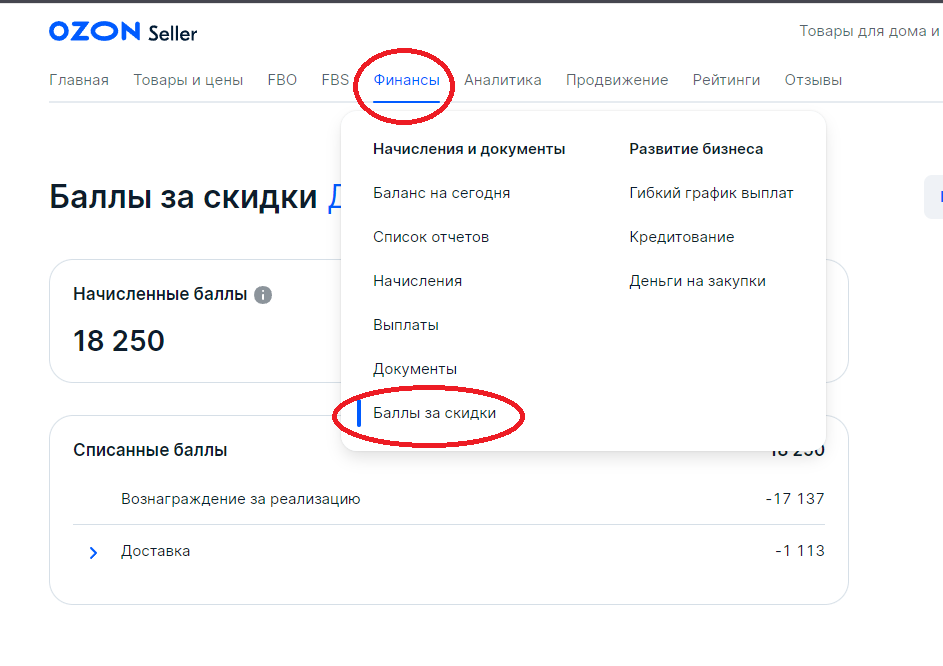Go to the Аналитика tab
The height and width of the screenshot is (666, 943).
tap(503, 80)
